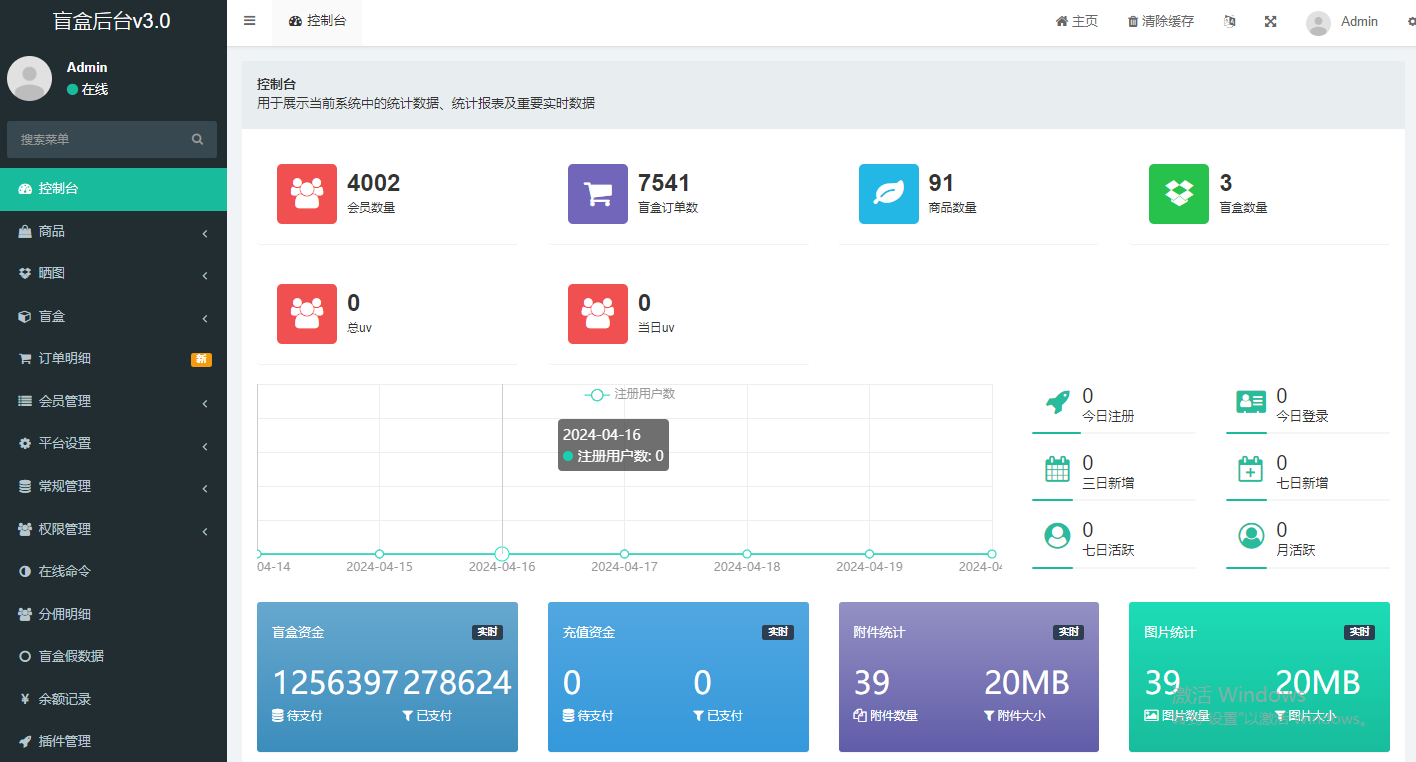Select the 订单明细 cart icon in sidebar
Viewport: 1416px width, 762px height.
pos(23,358)
